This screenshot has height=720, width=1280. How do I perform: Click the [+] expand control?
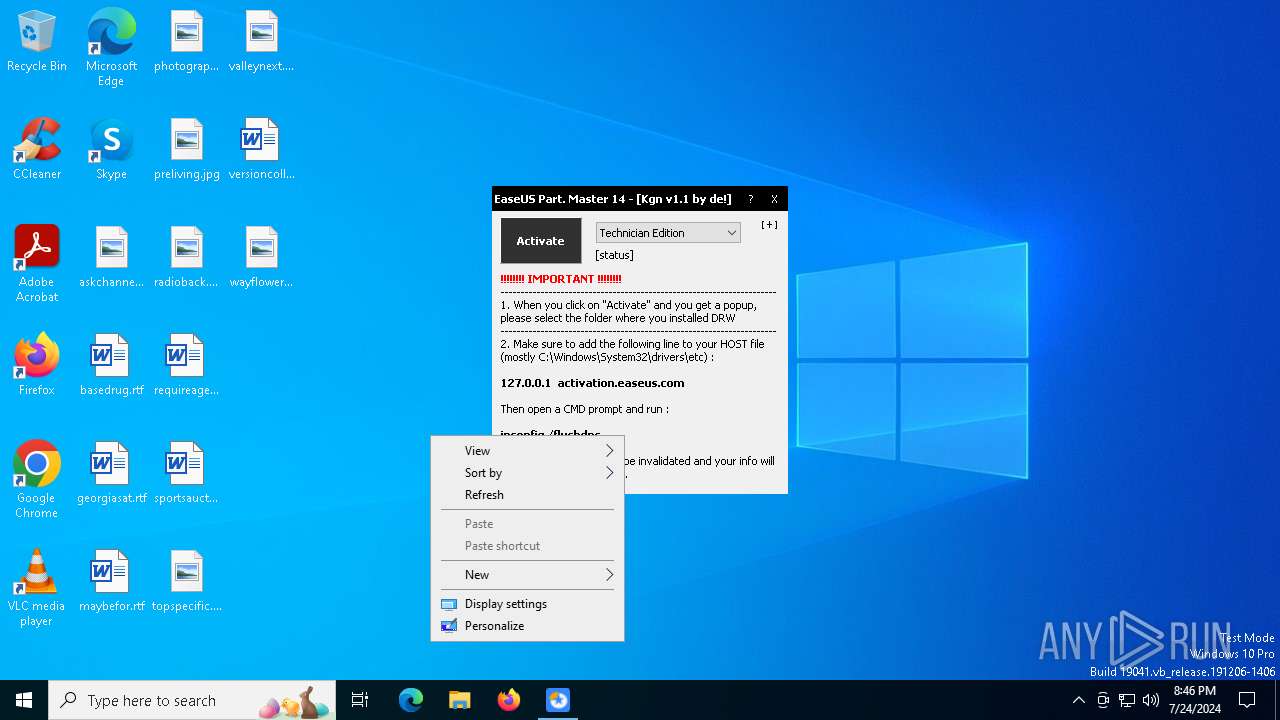(x=769, y=225)
